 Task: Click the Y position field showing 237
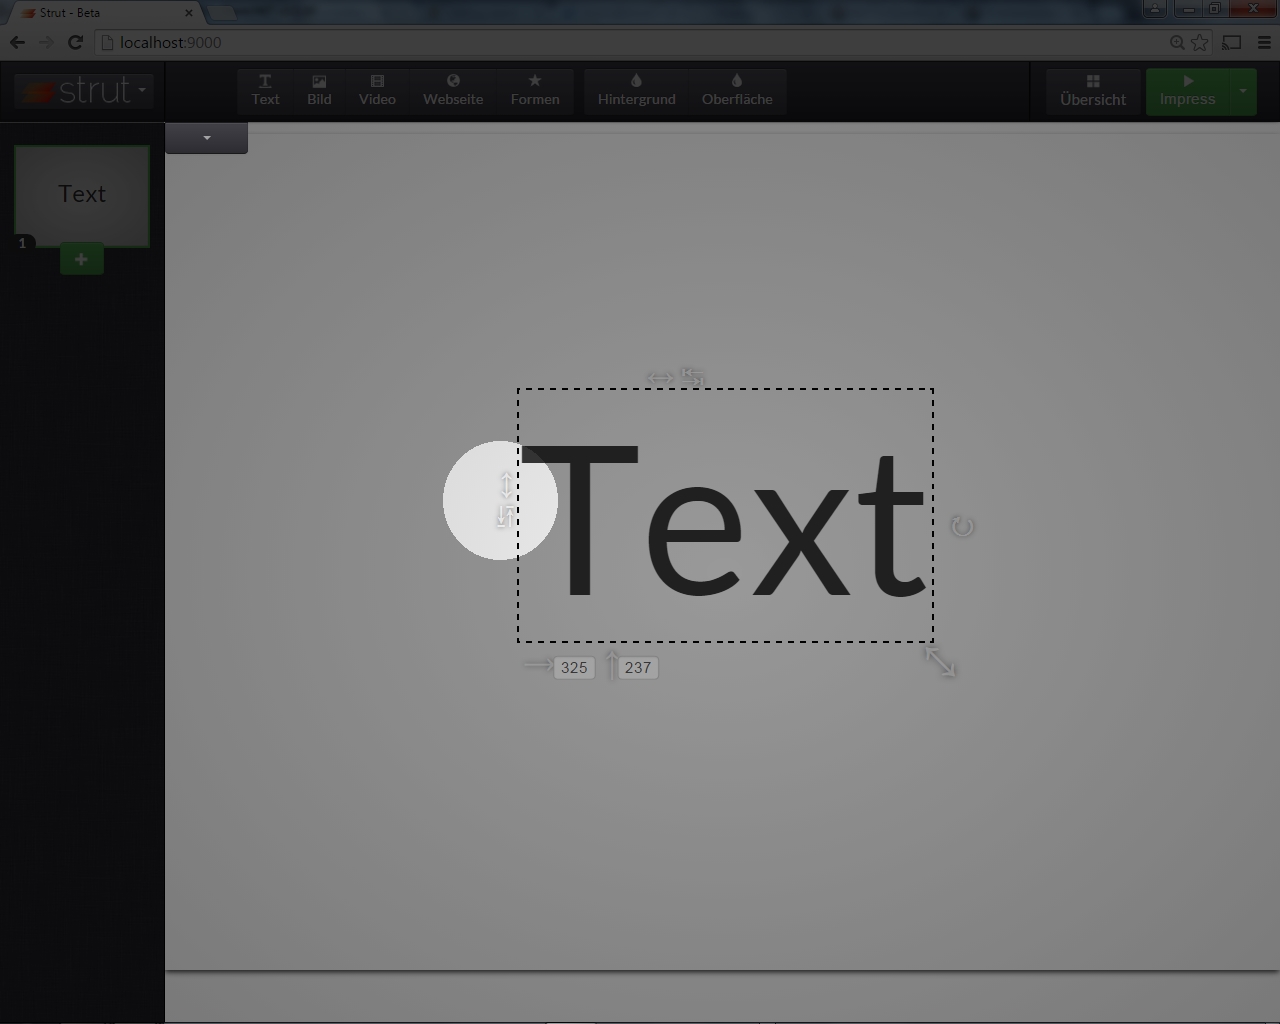(638, 668)
